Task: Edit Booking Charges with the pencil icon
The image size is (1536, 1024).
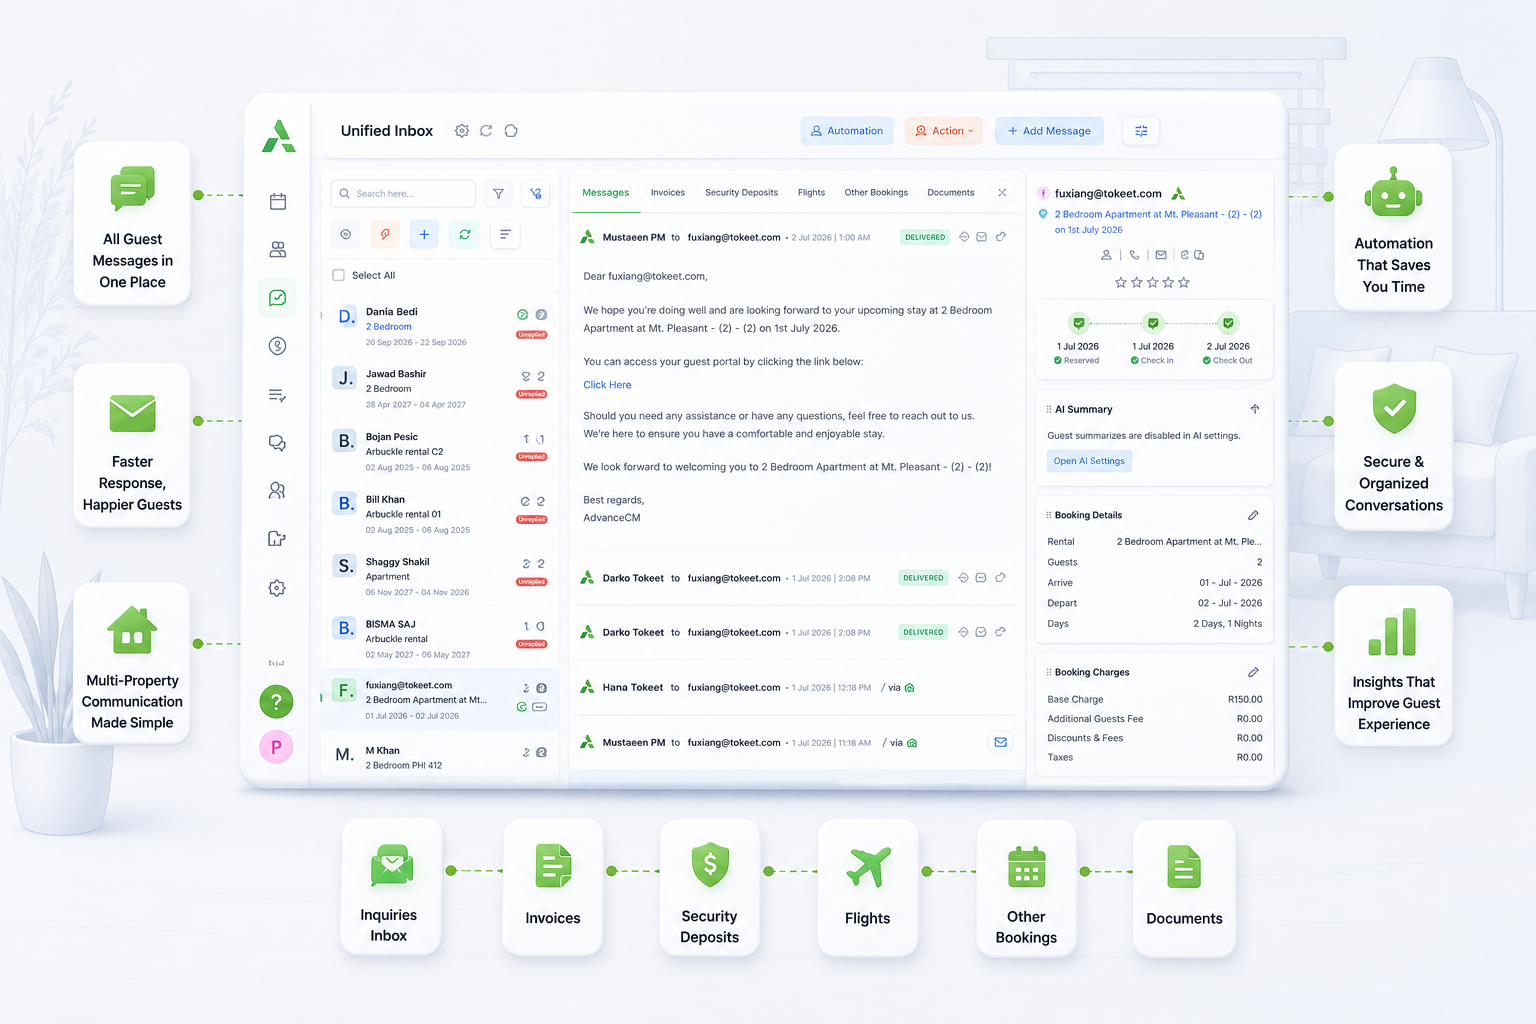Action: (1253, 672)
